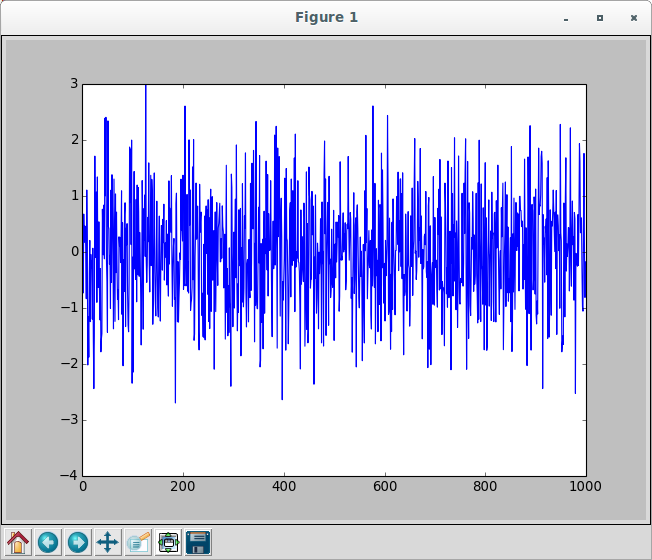Screen dimensions: 652x560
Task: Go back to the previous view
Action: click(48, 542)
